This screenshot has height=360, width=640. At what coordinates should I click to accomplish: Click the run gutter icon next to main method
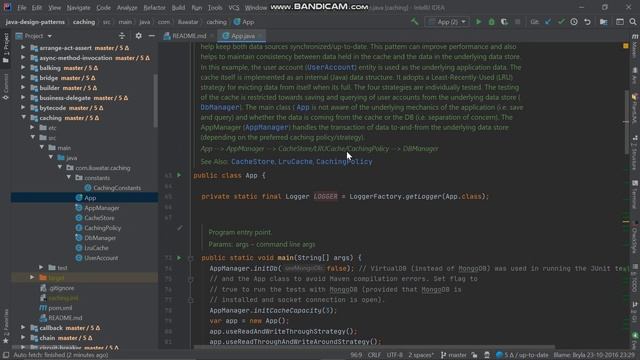pyautogui.click(x=179, y=258)
